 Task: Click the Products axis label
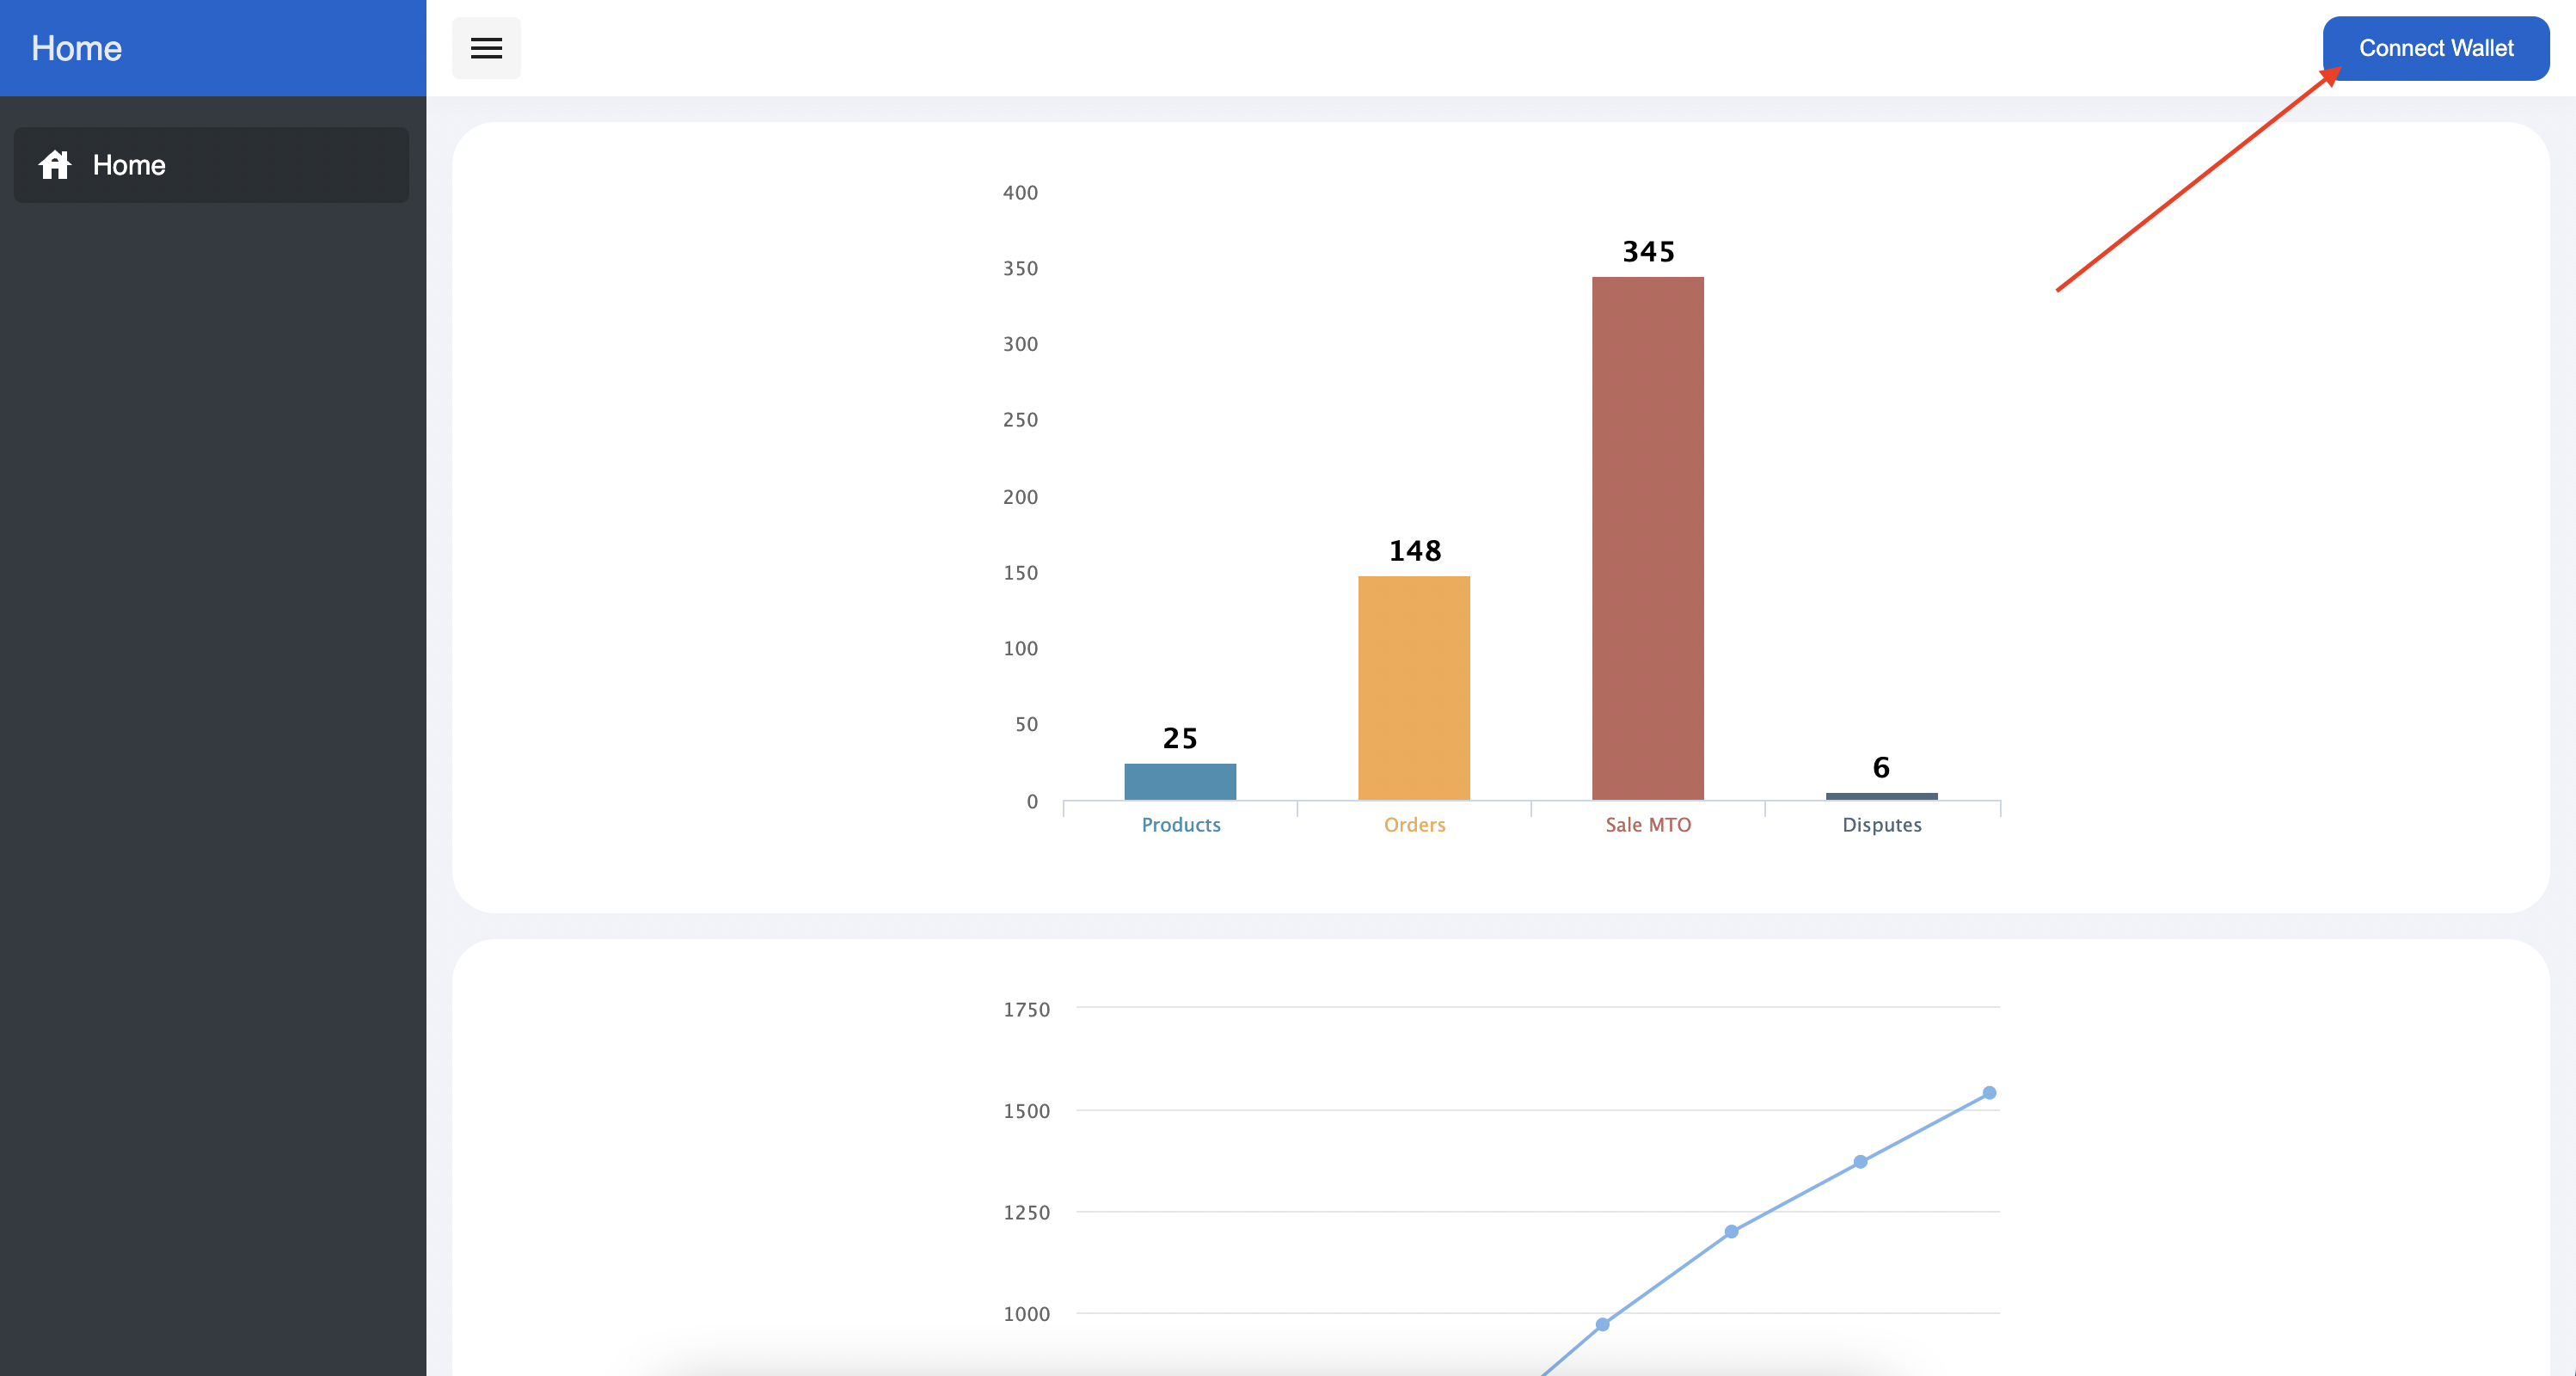pos(1181,825)
